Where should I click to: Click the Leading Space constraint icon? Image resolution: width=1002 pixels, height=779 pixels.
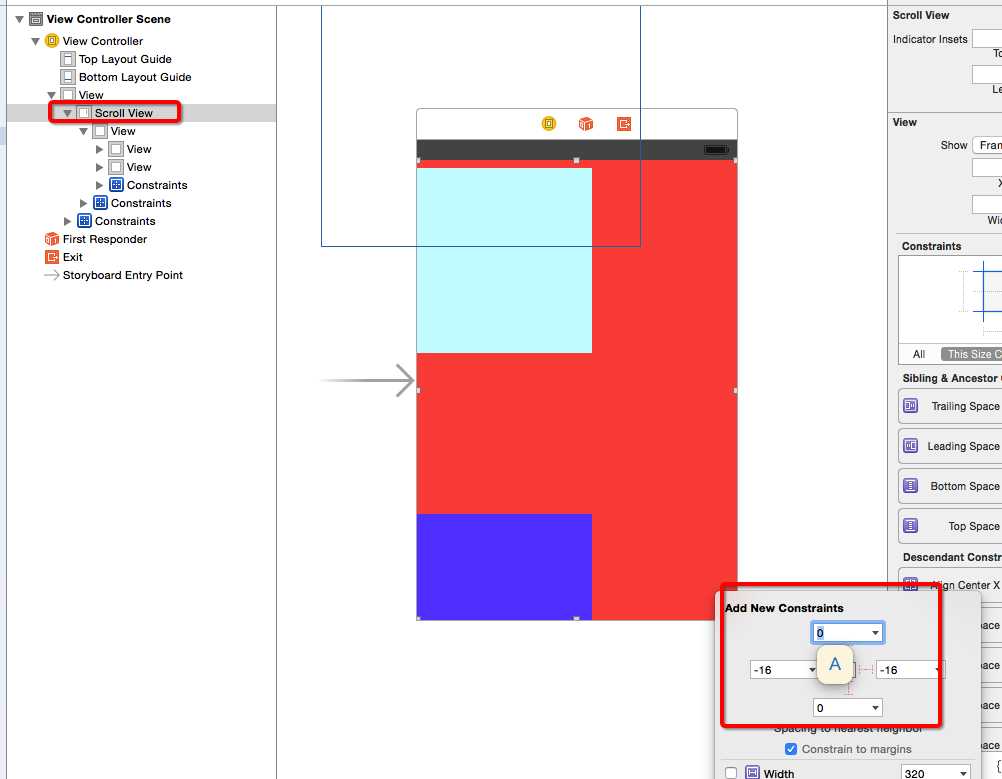point(911,446)
